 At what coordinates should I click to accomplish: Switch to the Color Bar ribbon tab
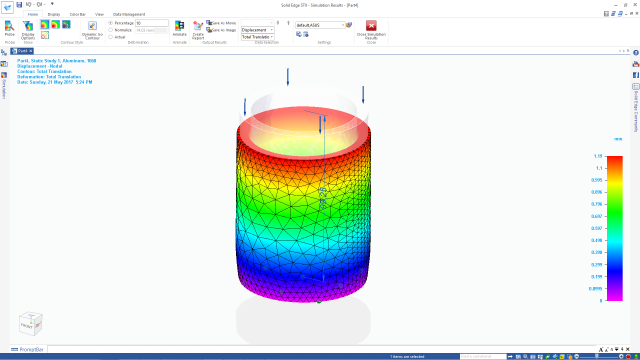[x=77, y=14]
